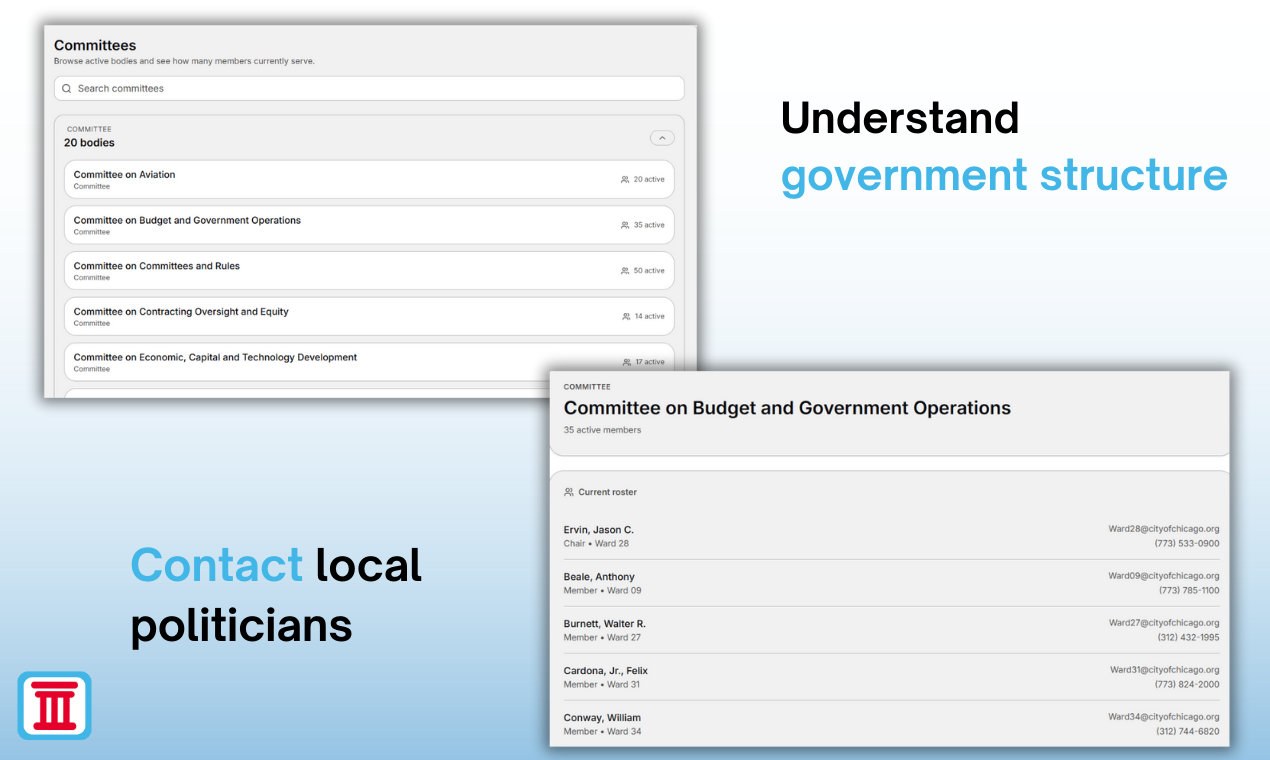Click the red pillar app logo icon
Viewport: 1270px width, 760px height.
click(54, 705)
